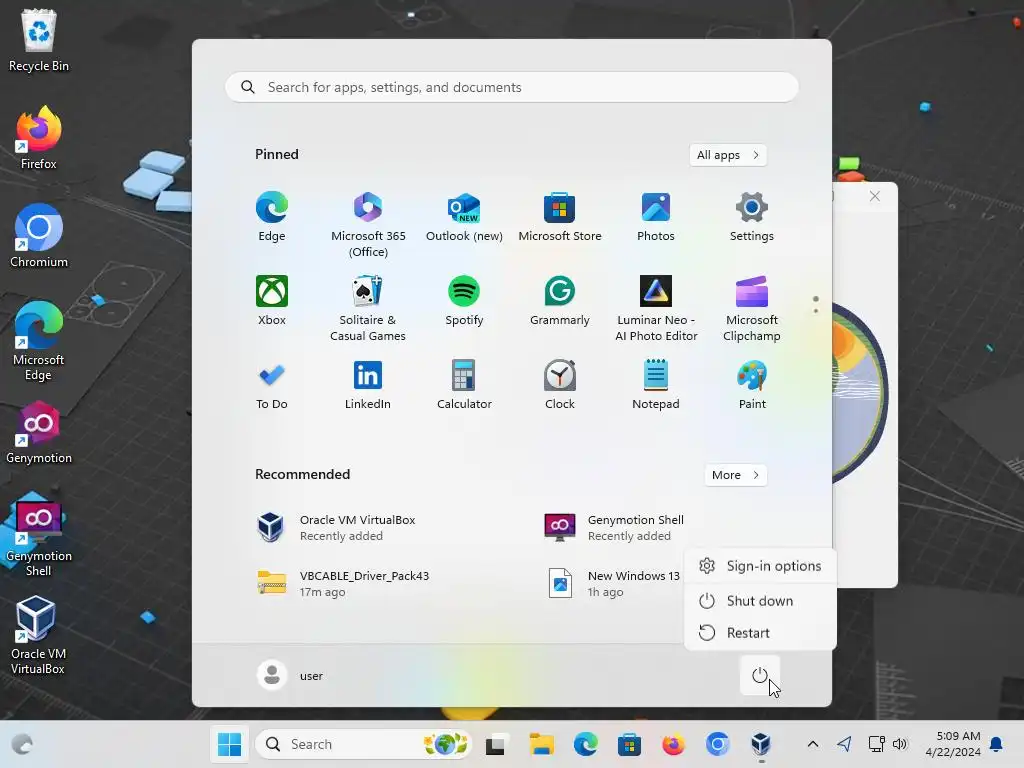Image resolution: width=1024 pixels, height=768 pixels.
Task: Open New Windows 13 recommended file
Action: [613, 583]
